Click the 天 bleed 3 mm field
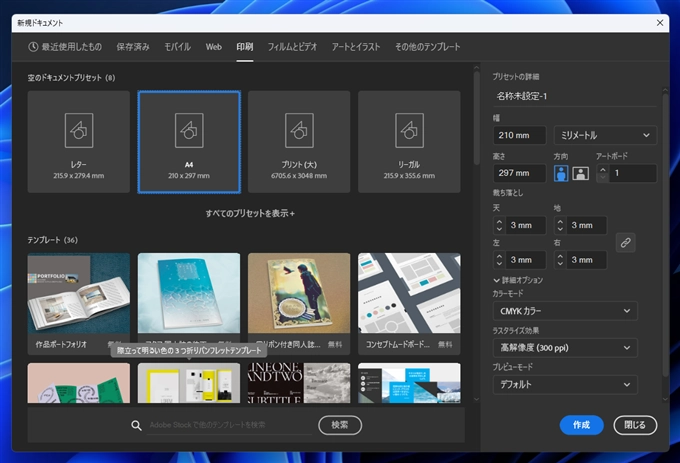The width and height of the screenshot is (680, 463). coord(525,225)
